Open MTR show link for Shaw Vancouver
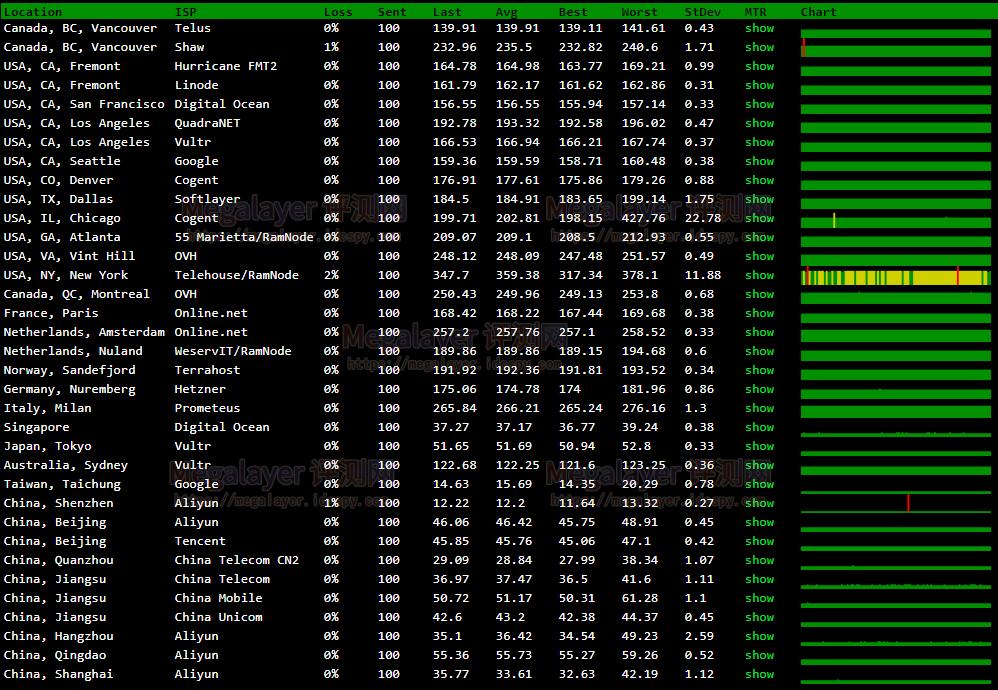Viewport: 998px width, 690px height. [759, 47]
